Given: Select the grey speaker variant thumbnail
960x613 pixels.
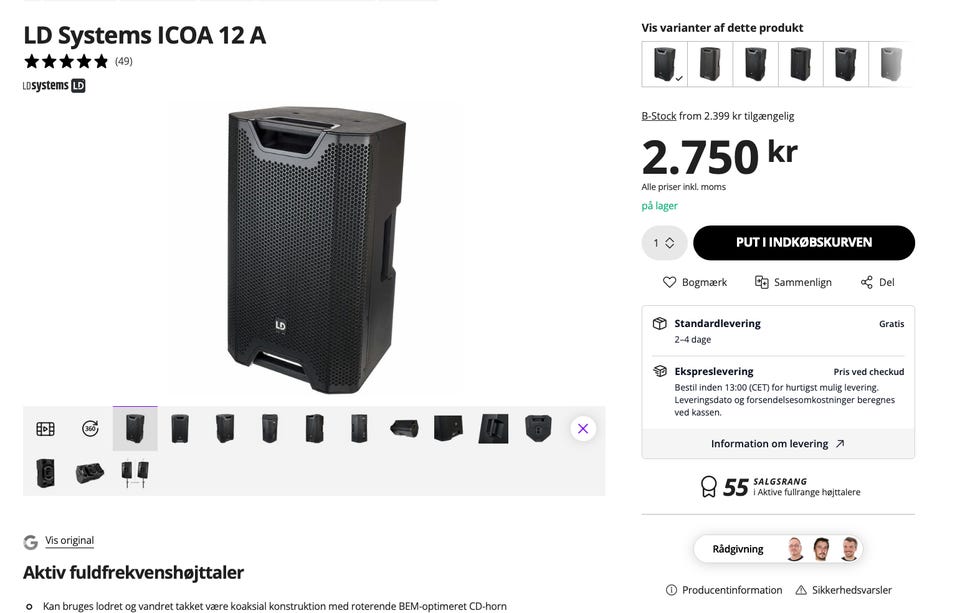Looking at the screenshot, I should [x=891, y=64].
